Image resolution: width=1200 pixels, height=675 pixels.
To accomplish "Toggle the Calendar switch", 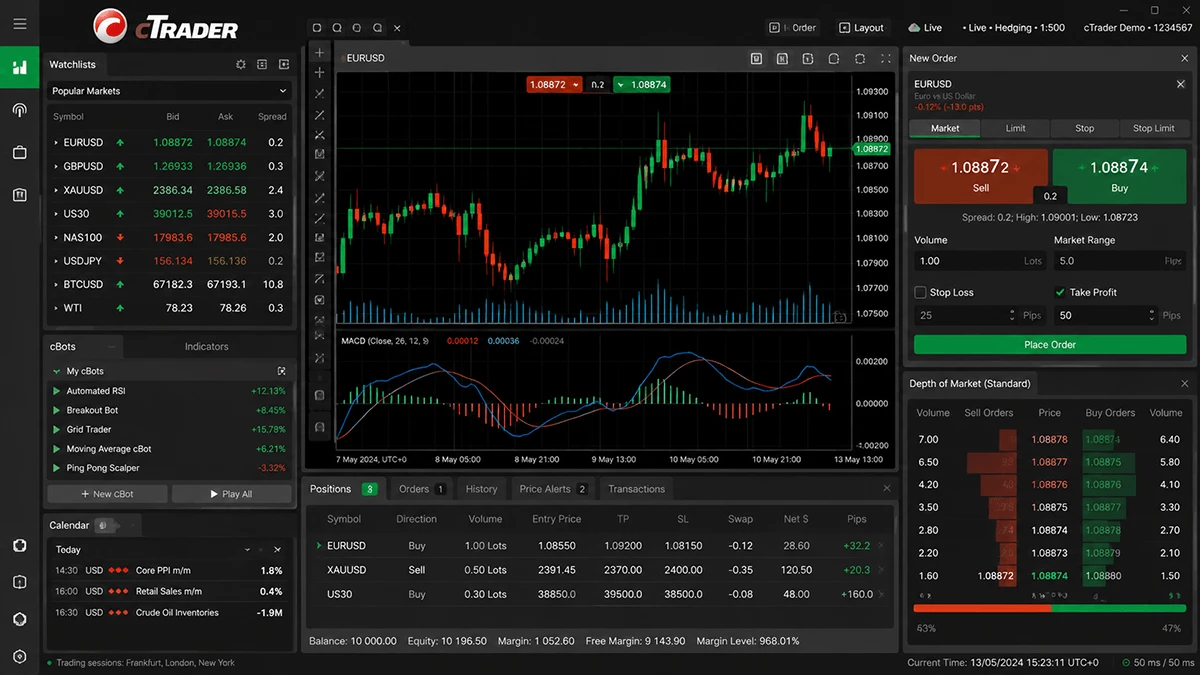I will point(105,525).
